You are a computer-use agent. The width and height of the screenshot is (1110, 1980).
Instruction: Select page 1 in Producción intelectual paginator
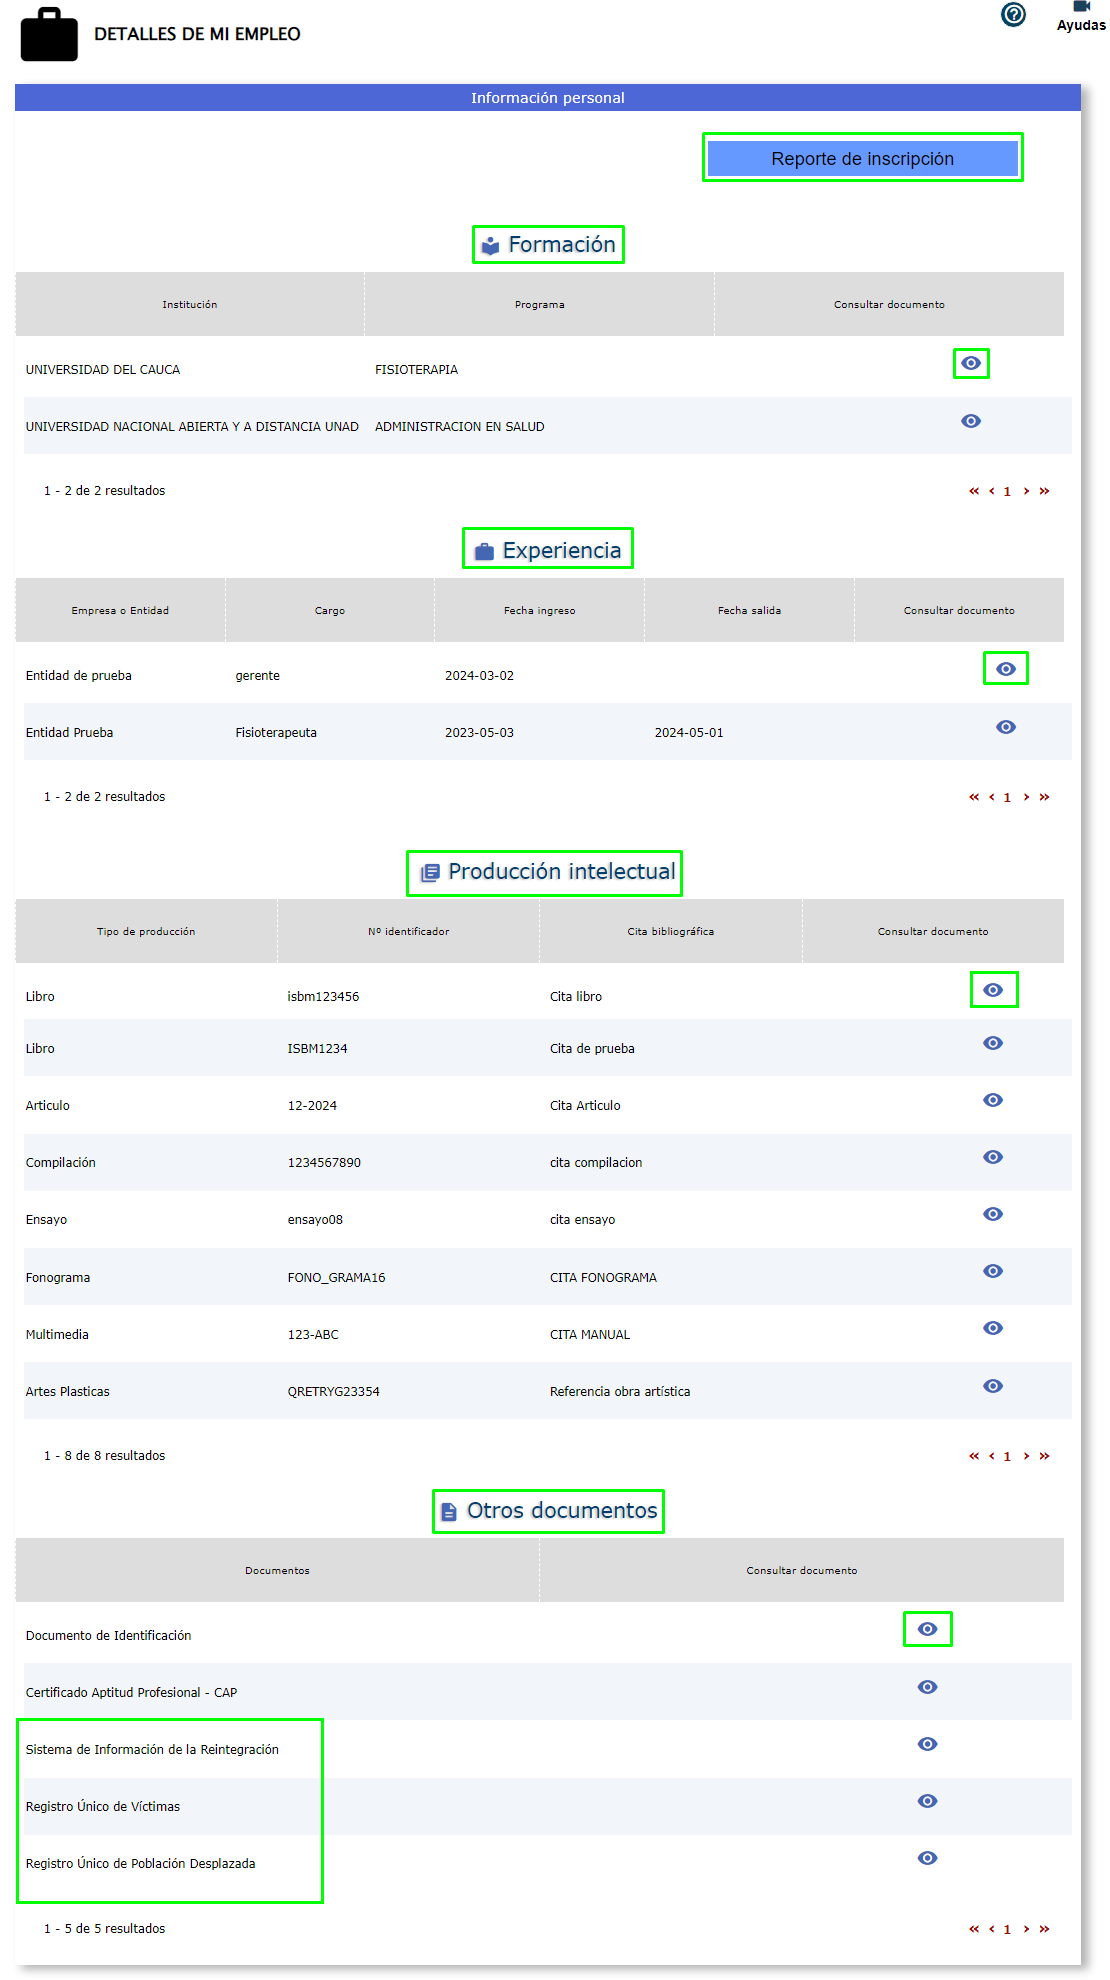1007,1456
